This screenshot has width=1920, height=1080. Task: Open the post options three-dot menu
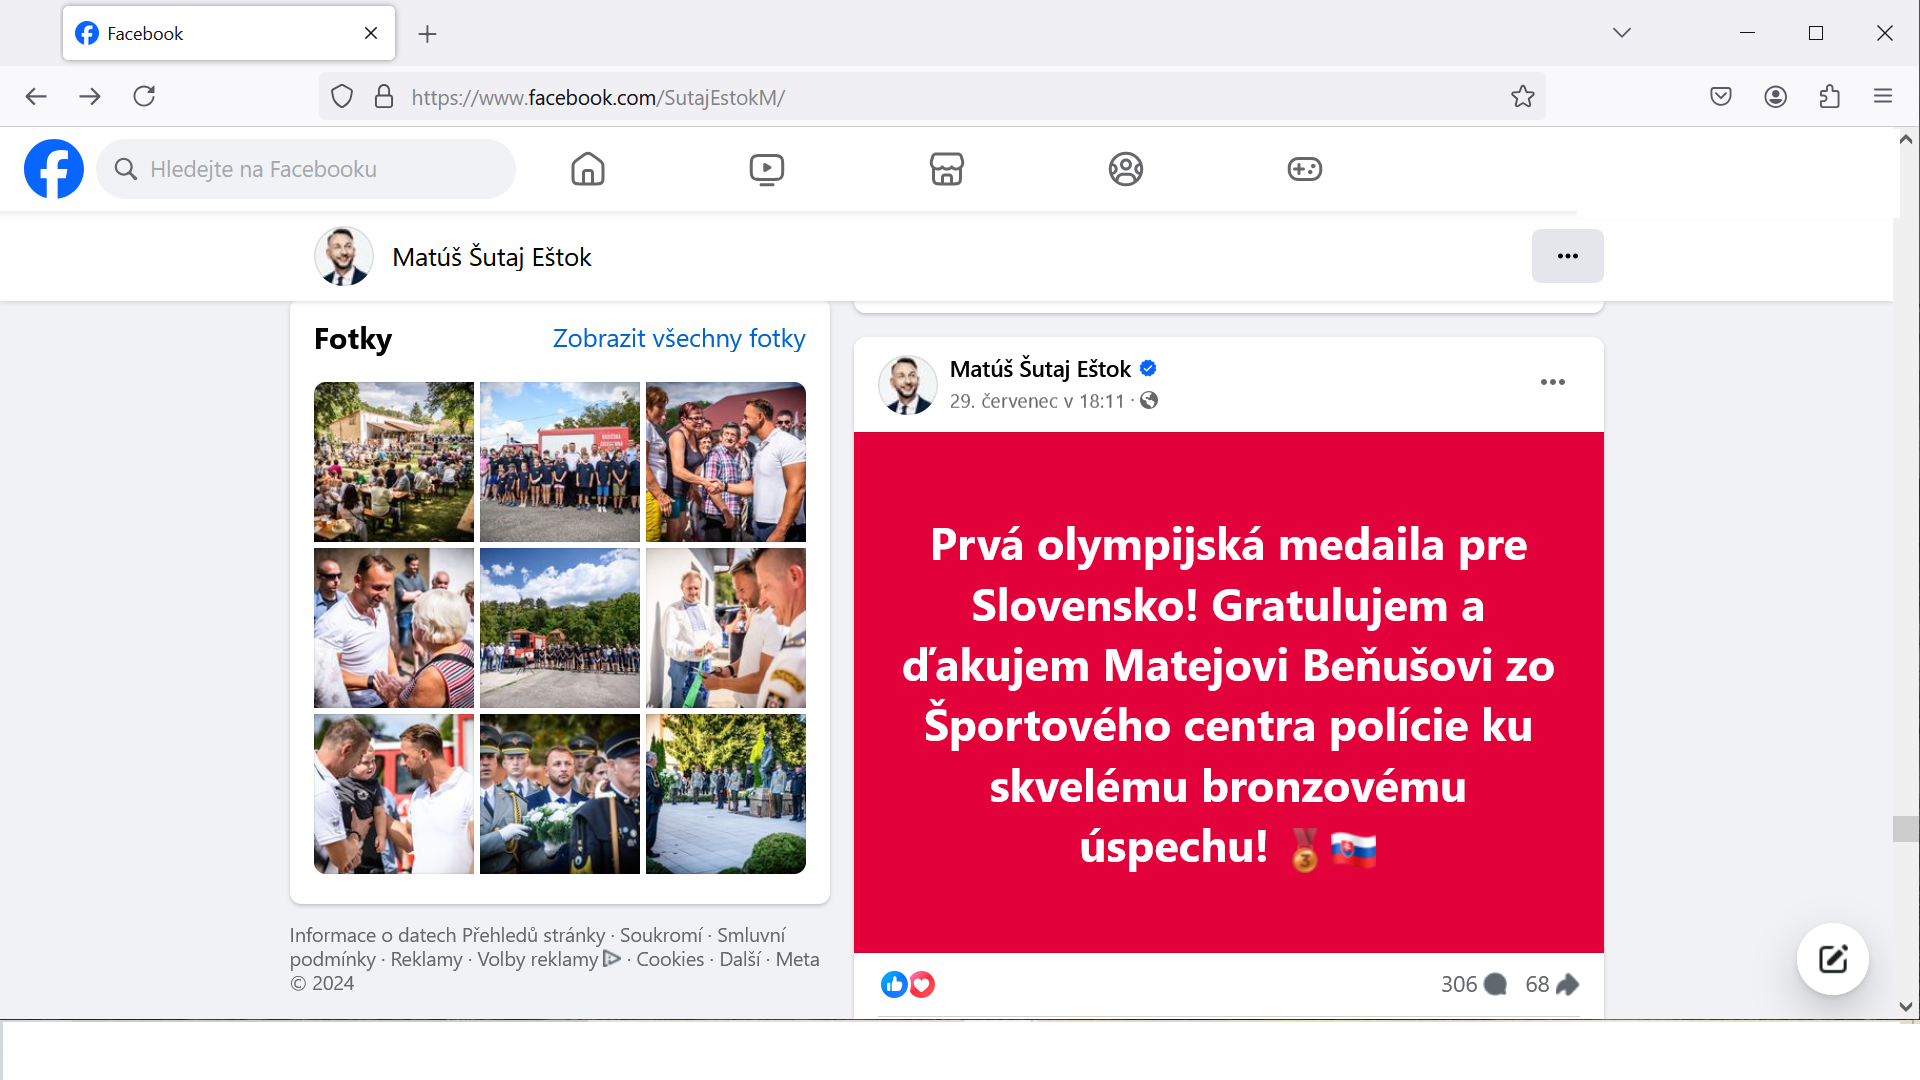pyautogui.click(x=1553, y=382)
